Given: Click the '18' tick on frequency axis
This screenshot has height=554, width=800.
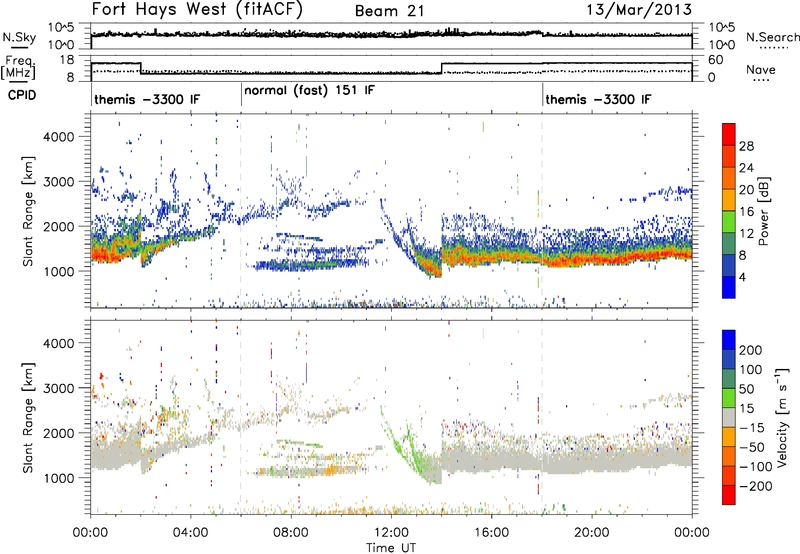Looking at the screenshot, I should [x=66, y=60].
